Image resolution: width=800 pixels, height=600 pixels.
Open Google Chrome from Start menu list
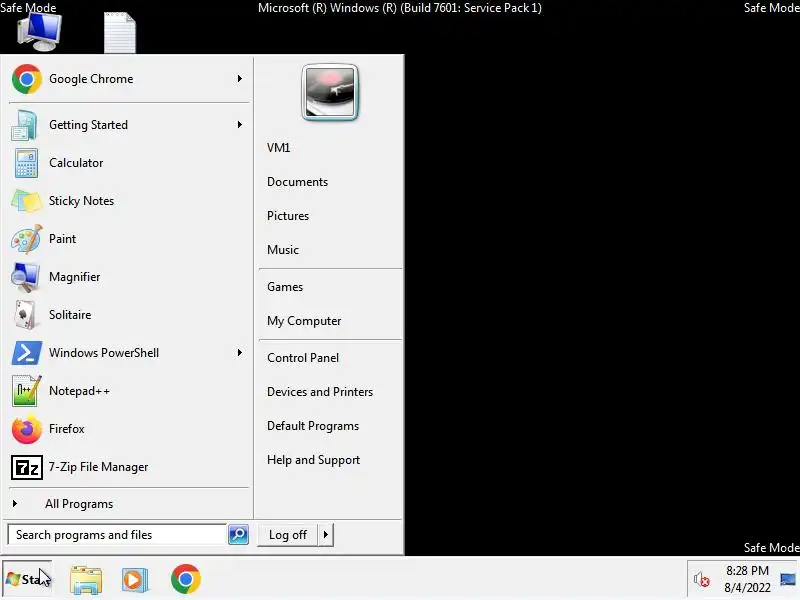[129, 79]
